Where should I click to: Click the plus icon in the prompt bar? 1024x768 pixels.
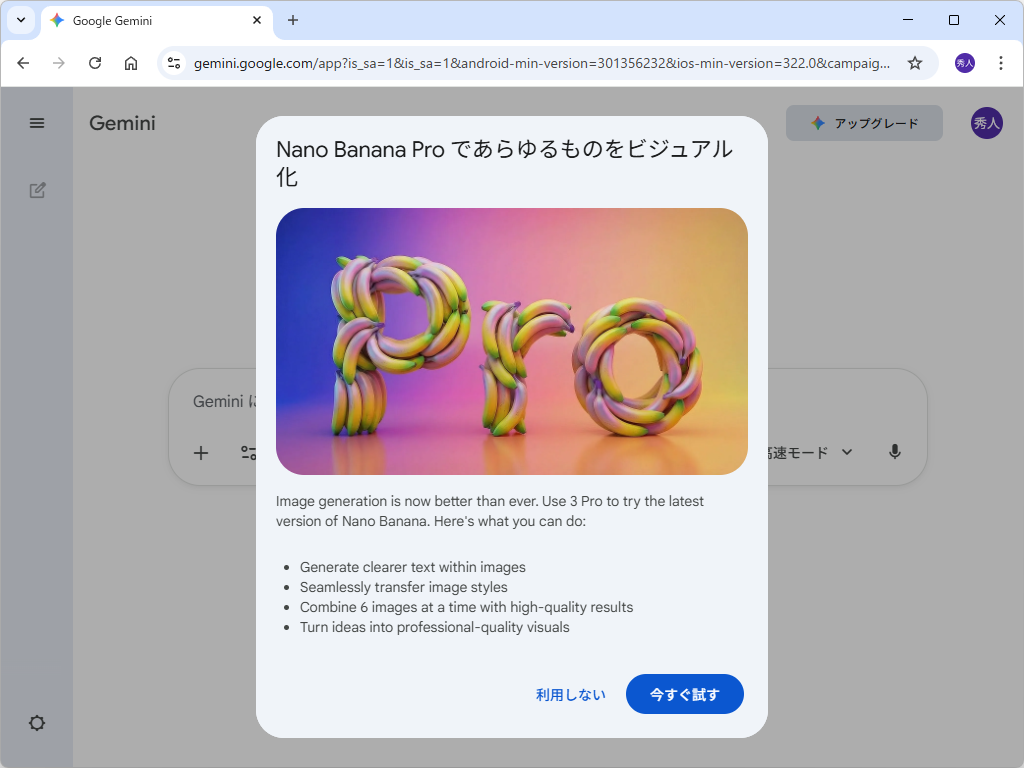(x=200, y=452)
